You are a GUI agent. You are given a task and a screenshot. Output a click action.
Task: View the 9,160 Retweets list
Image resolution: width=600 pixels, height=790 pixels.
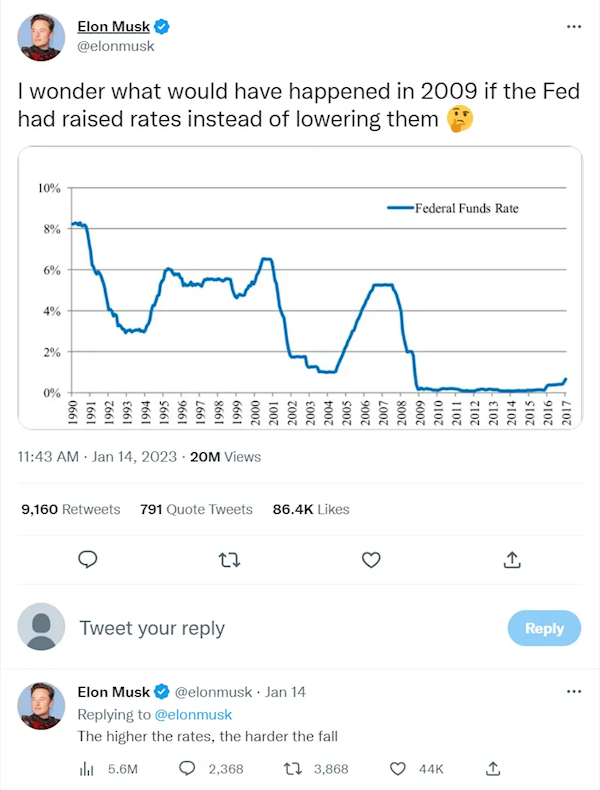[71, 509]
